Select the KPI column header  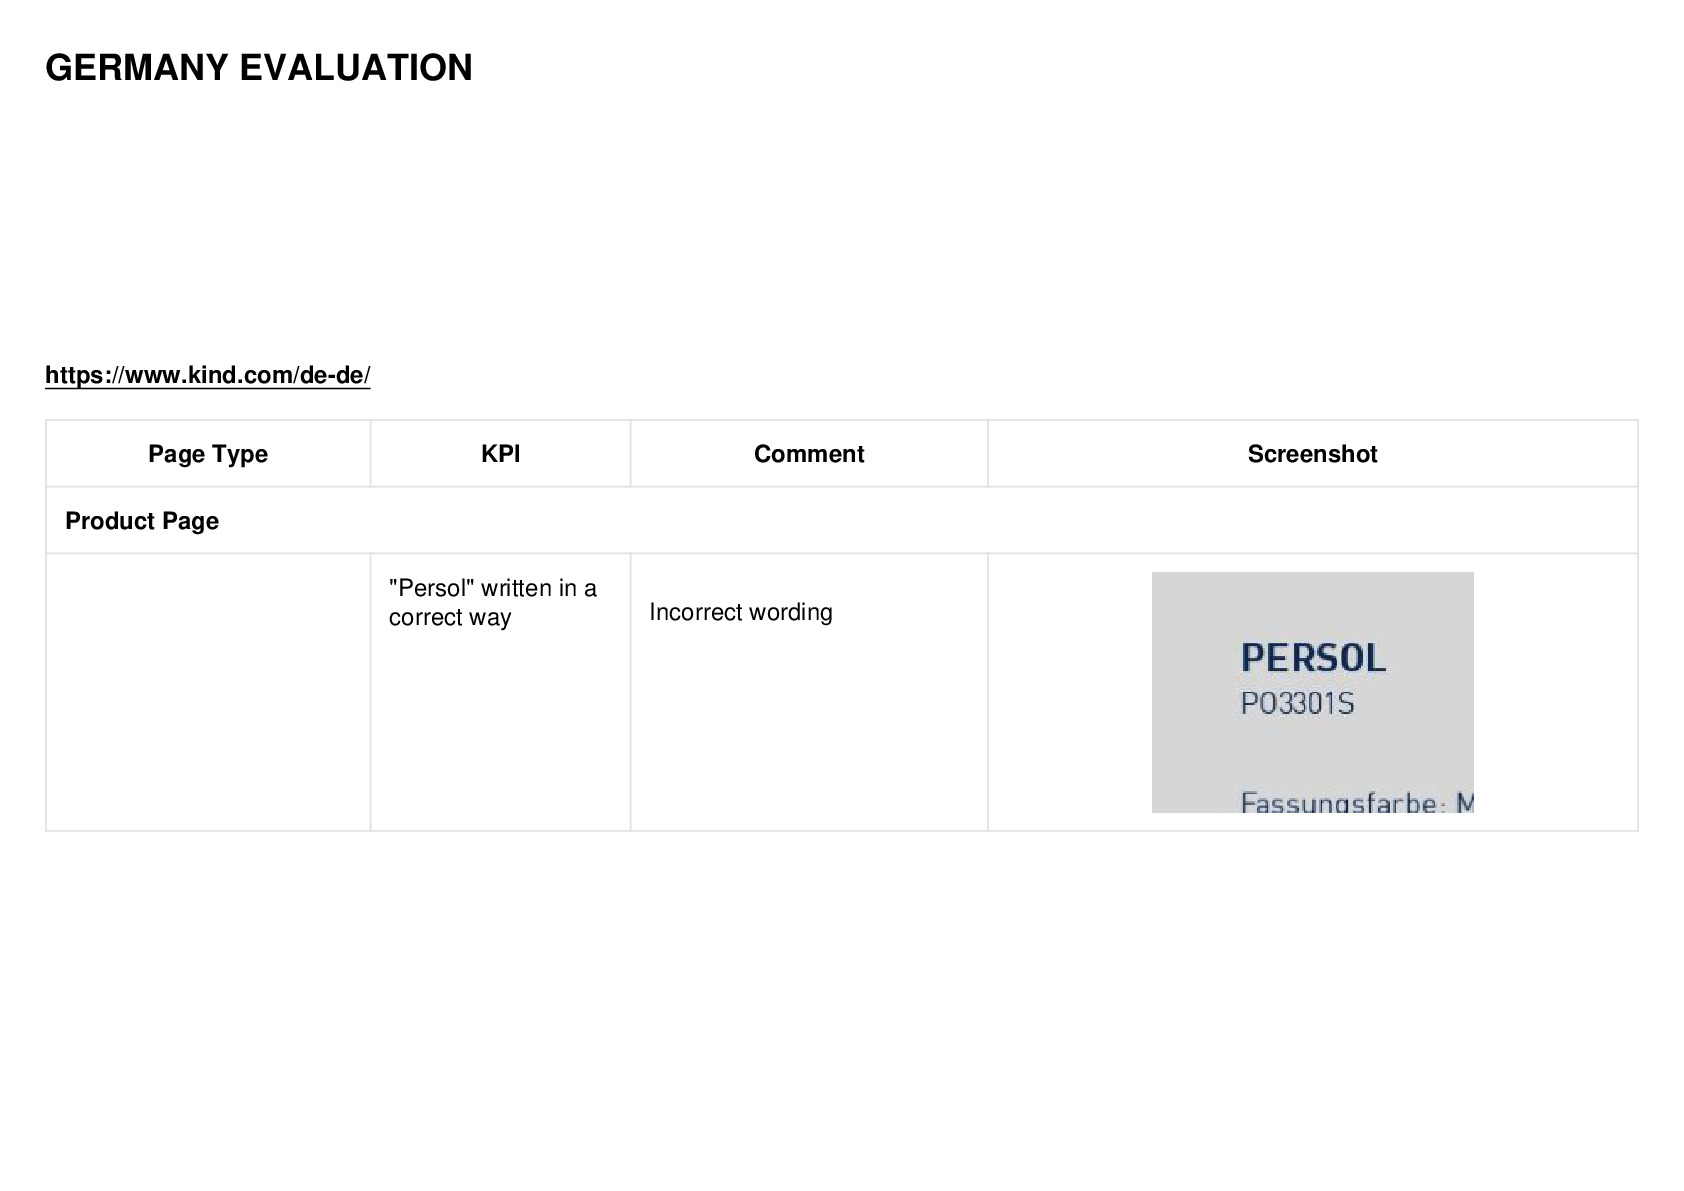(500, 454)
